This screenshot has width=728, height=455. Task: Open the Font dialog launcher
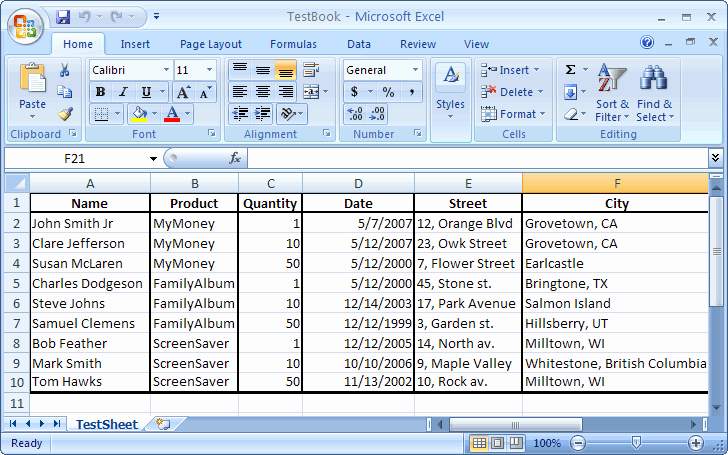pyautogui.click(x=212, y=134)
